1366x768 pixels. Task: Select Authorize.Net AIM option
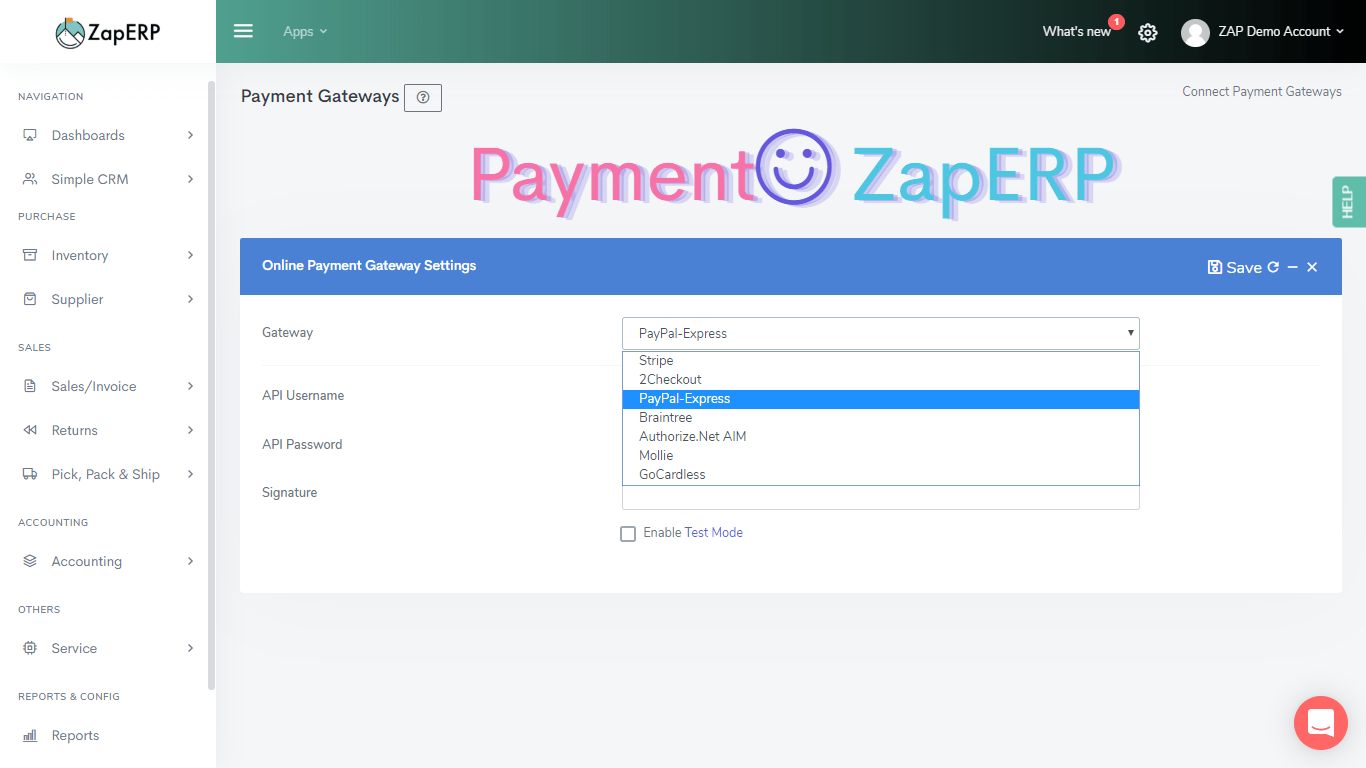[x=880, y=437]
